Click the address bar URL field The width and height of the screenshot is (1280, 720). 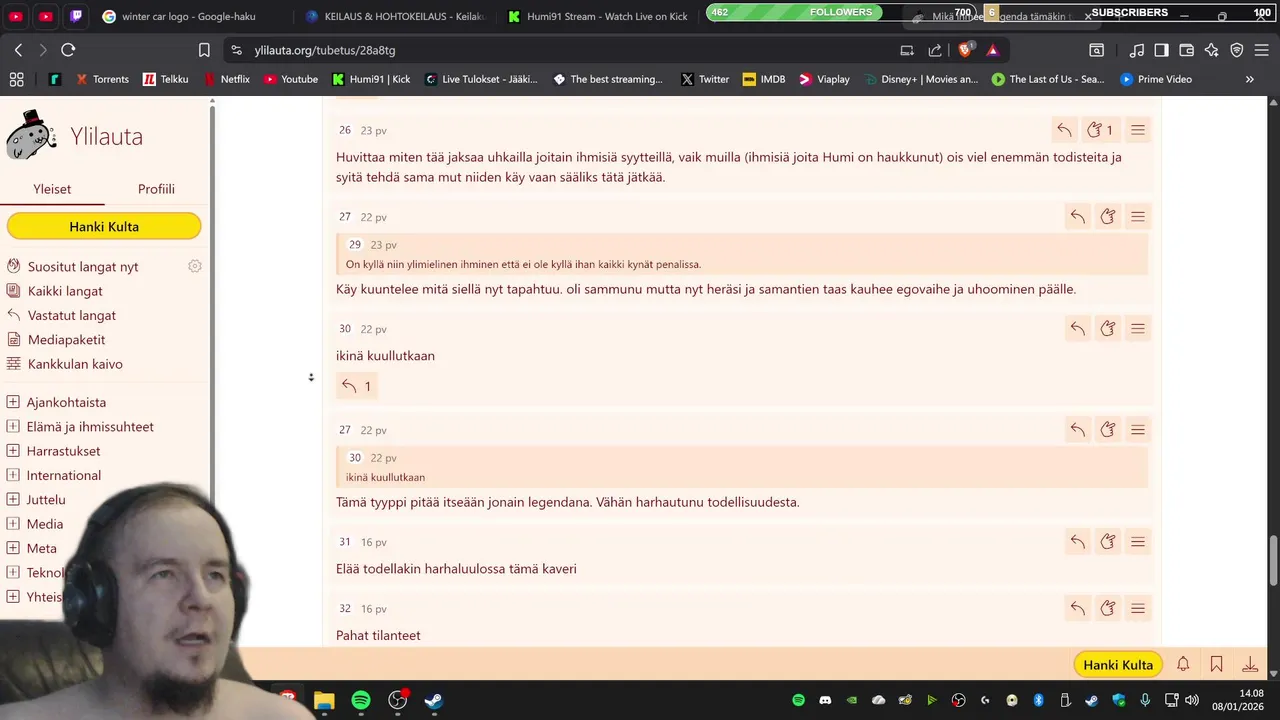pyautogui.click(x=560, y=50)
